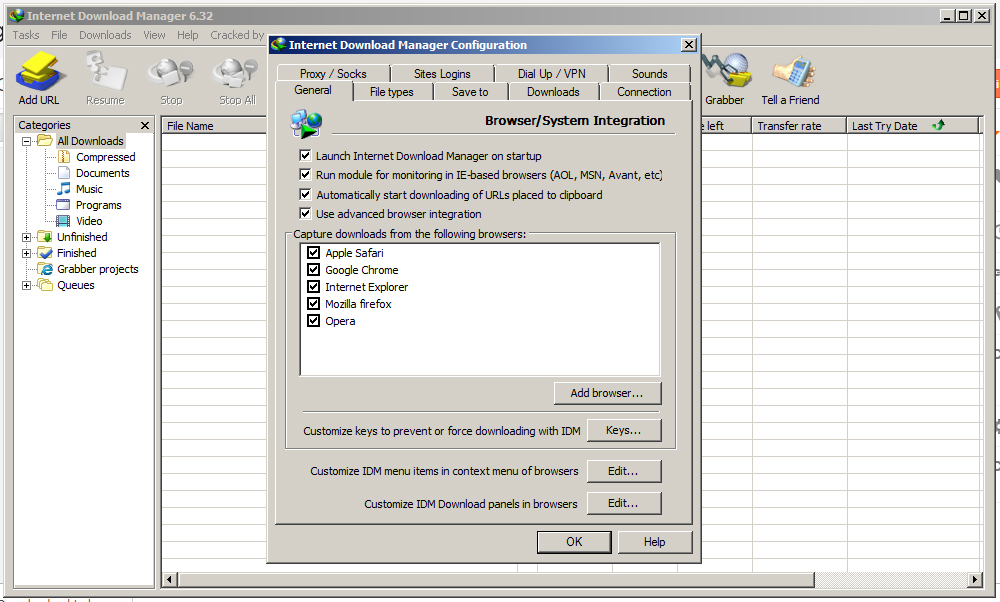Click the Tell a Friend icon
1000x602 pixels.
point(793,71)
